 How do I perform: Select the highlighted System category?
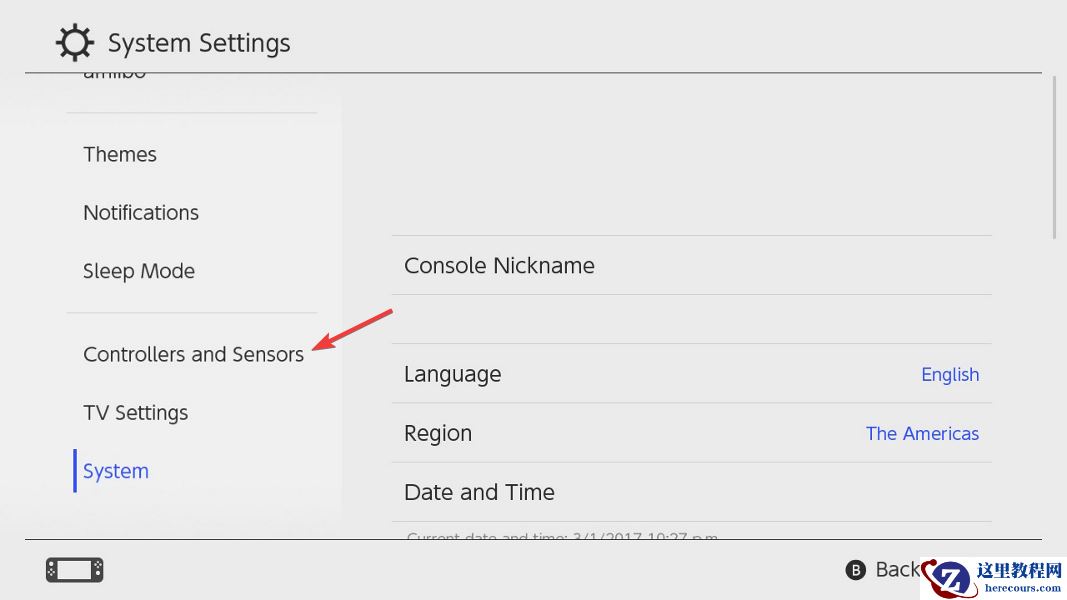tap(116, 471)
